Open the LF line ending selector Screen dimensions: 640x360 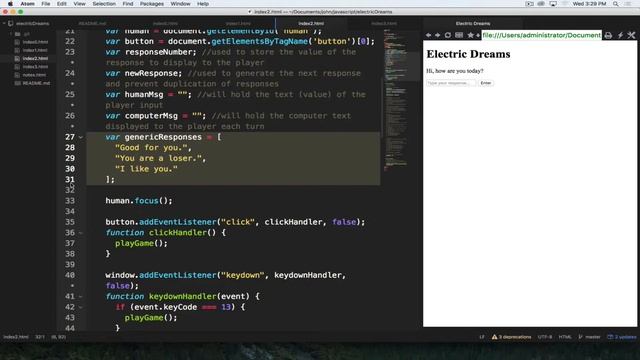[x=482, y=337]
